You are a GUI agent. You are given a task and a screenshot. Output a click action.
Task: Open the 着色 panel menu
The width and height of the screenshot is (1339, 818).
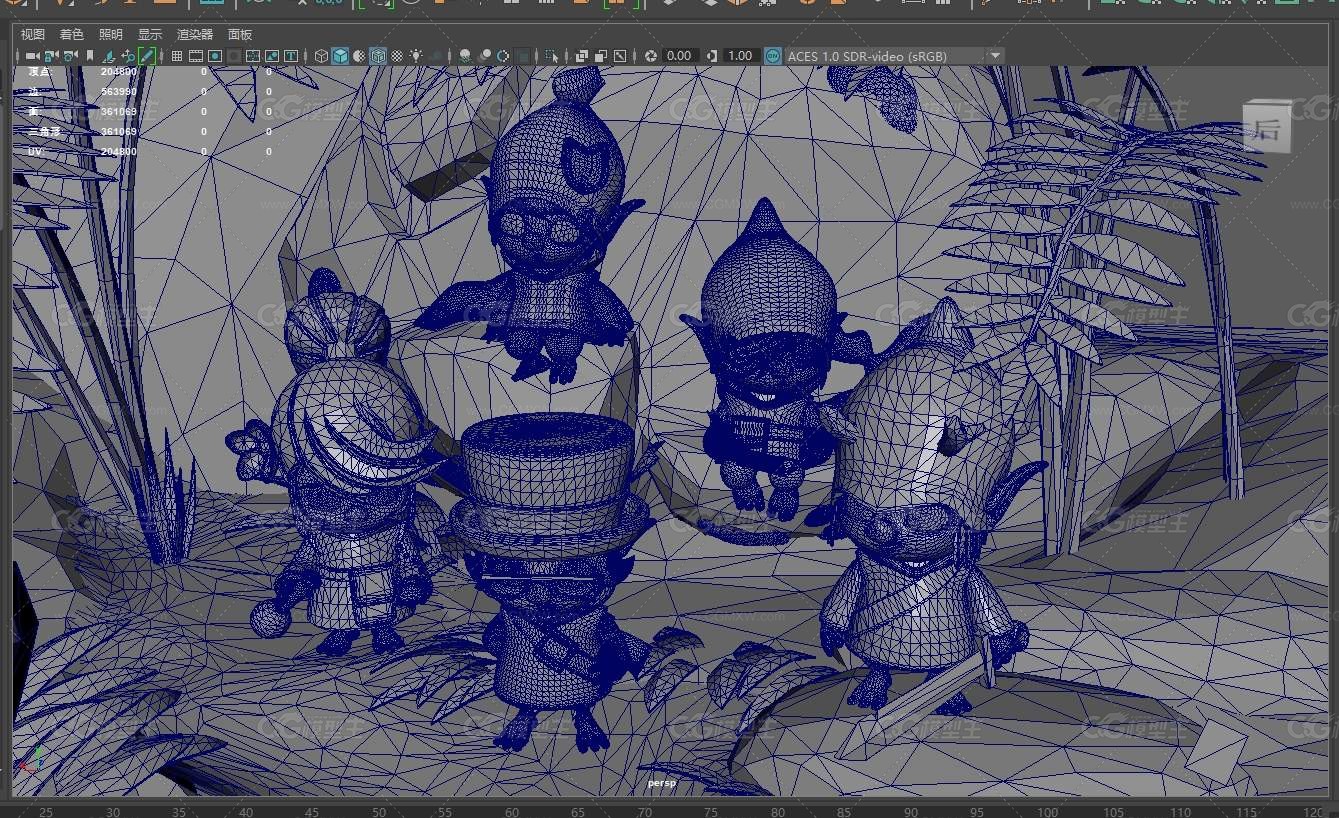(x=71, y=34)
